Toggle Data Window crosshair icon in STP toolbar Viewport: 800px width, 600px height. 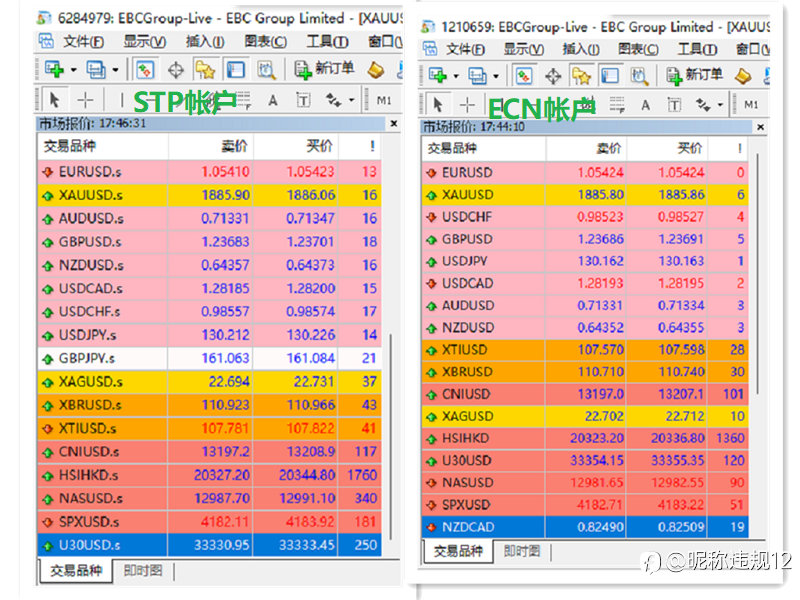[176, 70]
